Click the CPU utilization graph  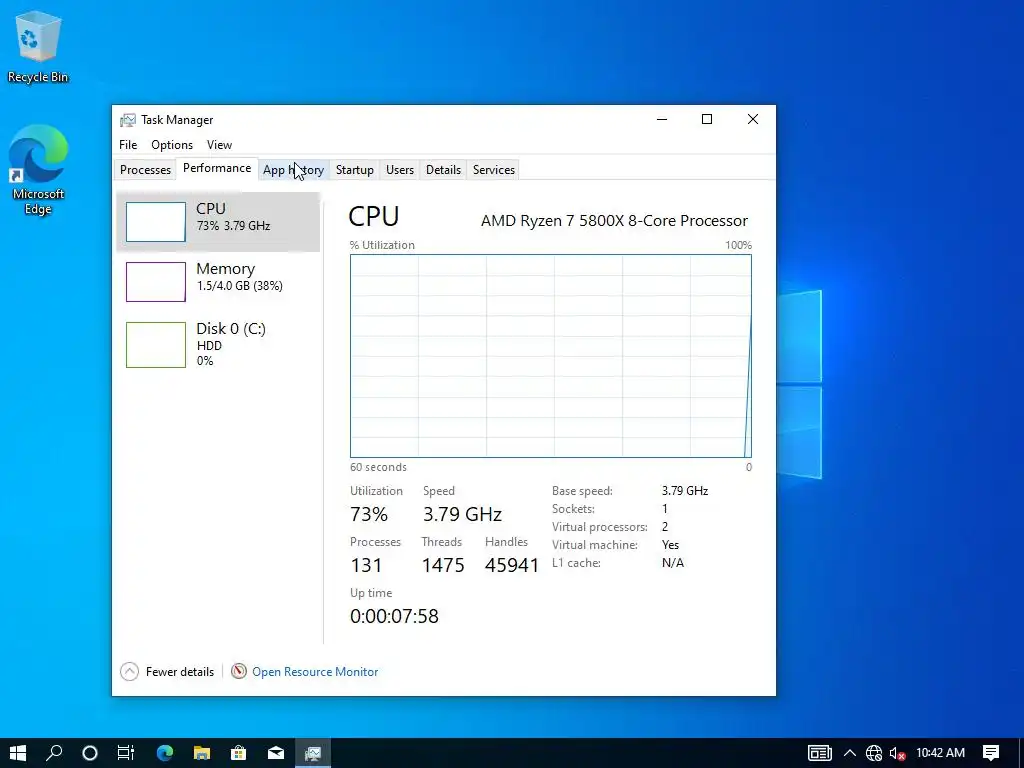pyautogui.click(x=551, y=356)
